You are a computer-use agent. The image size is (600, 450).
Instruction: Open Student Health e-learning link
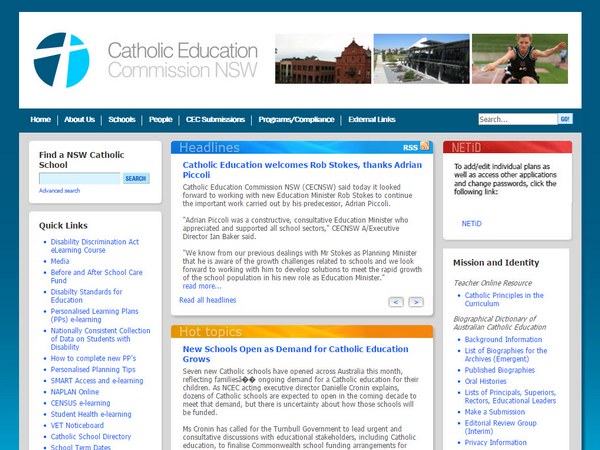(91, 414)
